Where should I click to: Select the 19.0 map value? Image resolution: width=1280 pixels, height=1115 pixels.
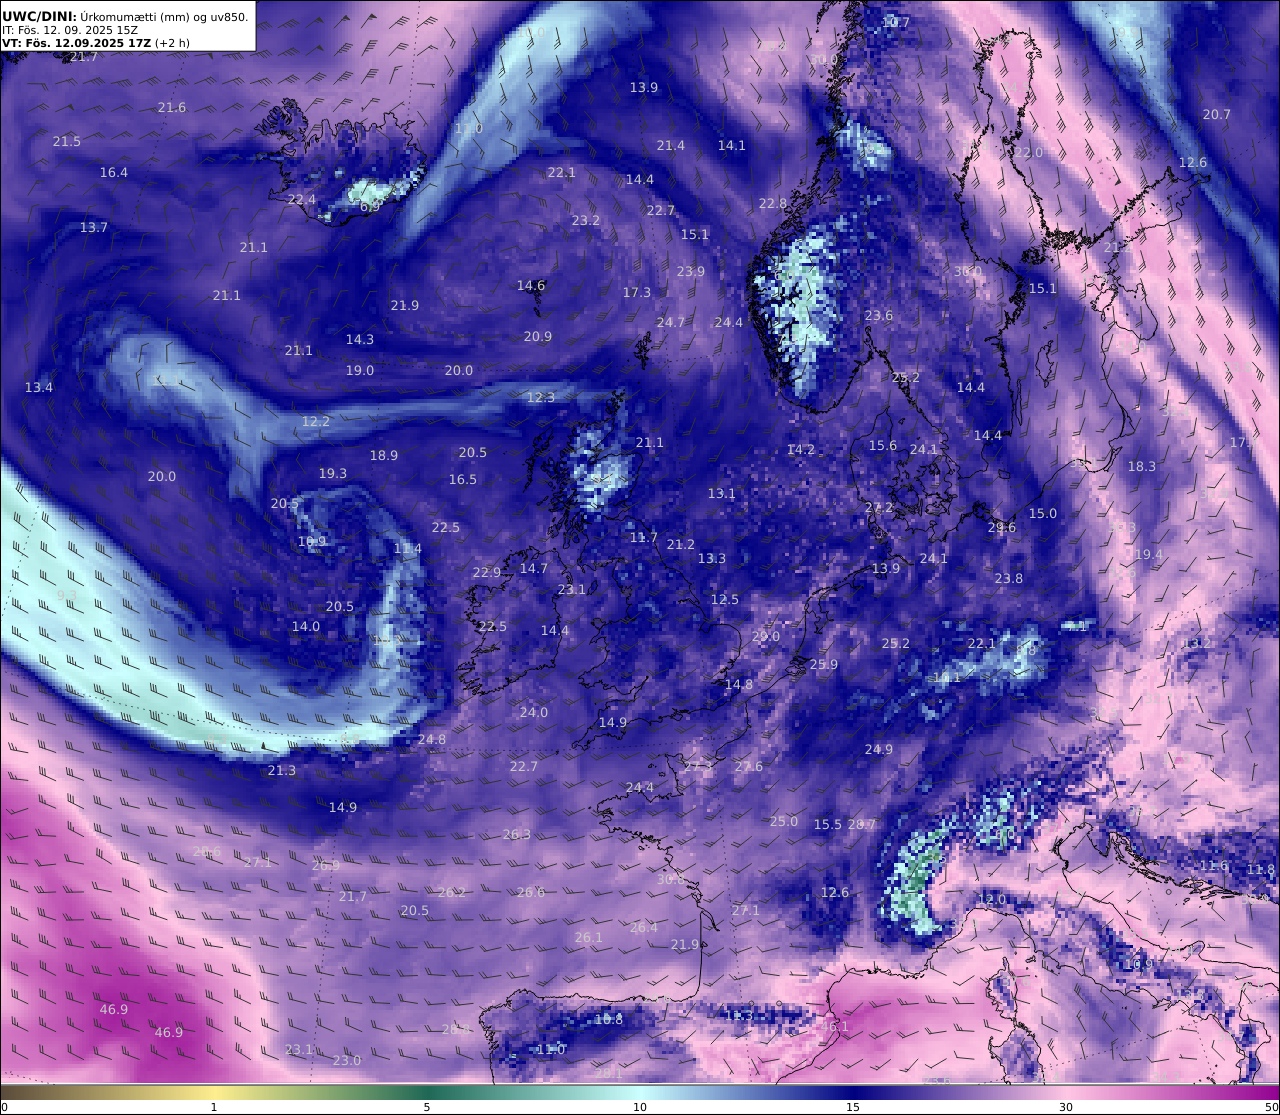(x=360, y=371)
